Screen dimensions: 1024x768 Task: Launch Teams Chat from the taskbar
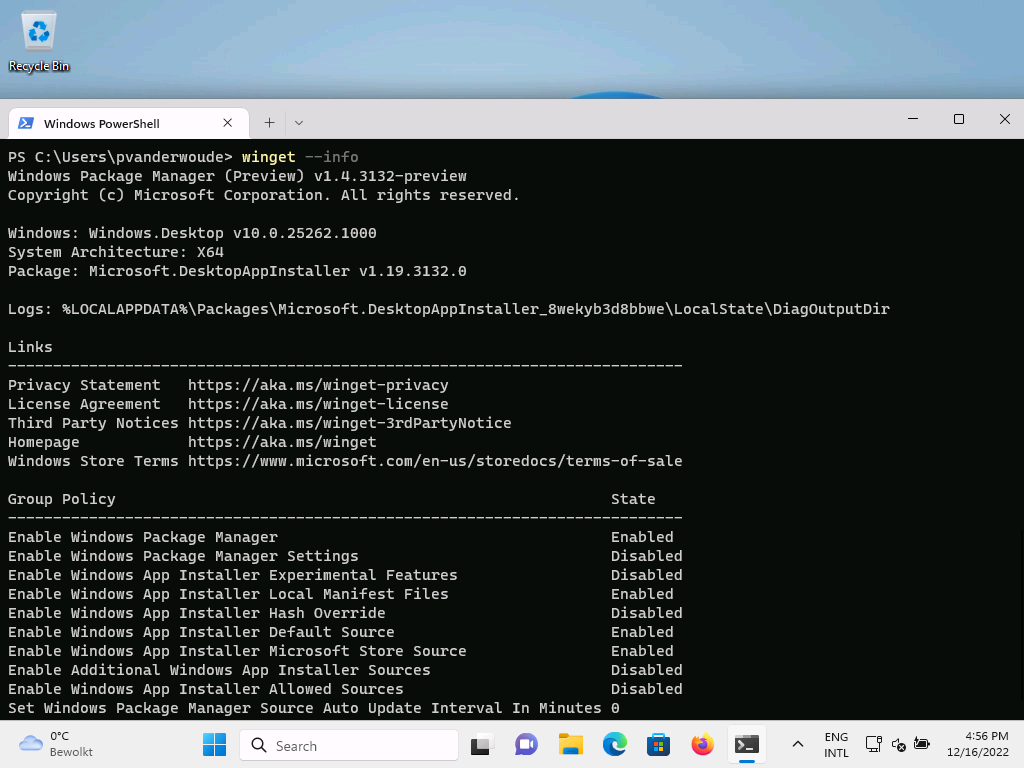(526, 744)
